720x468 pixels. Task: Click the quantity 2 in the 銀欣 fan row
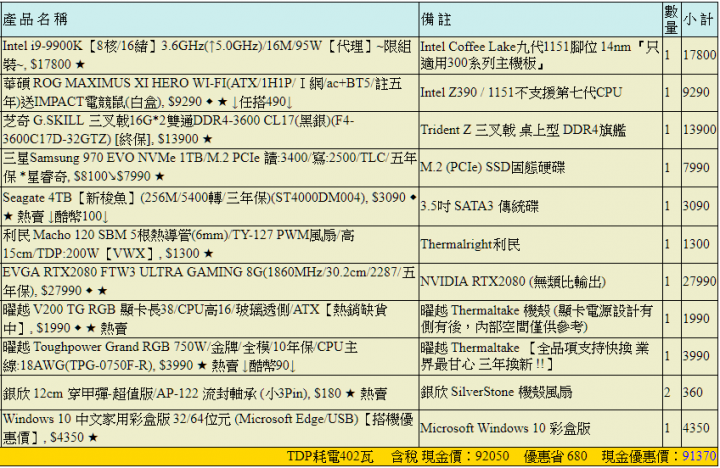click(671, 393)
